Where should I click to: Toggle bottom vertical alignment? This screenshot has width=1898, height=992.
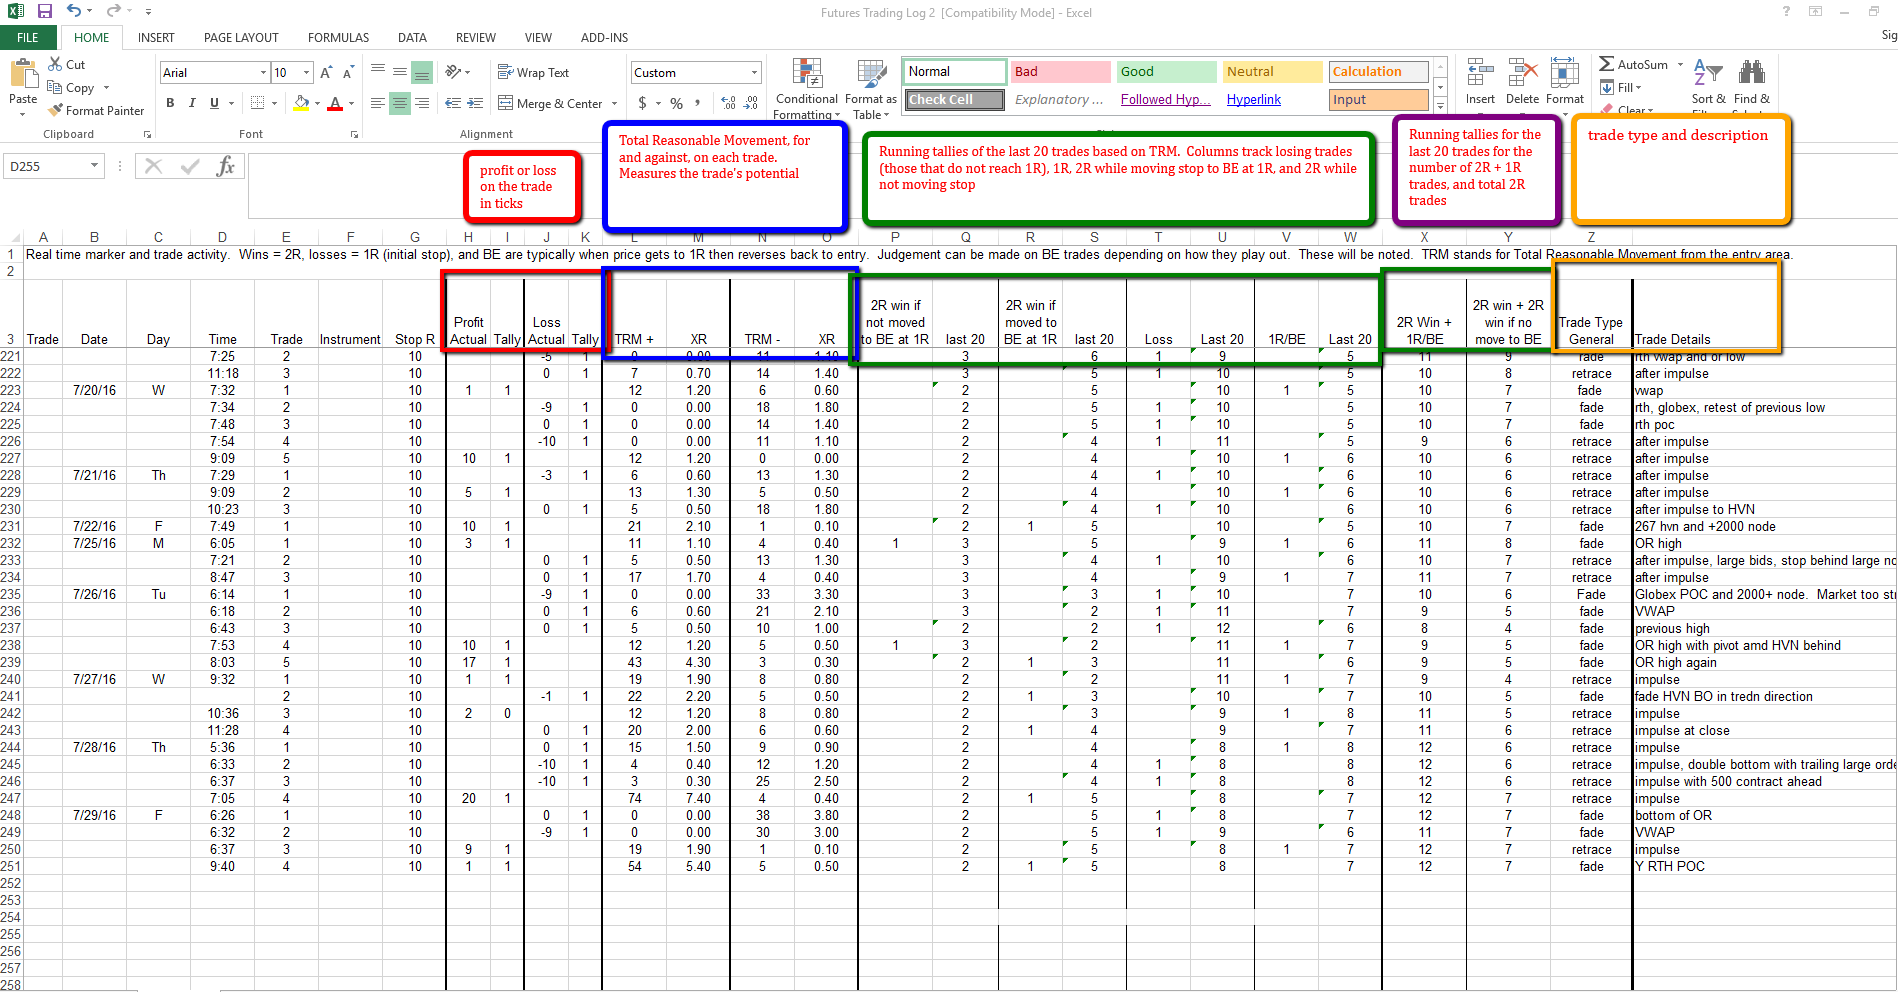coord(422,72)
